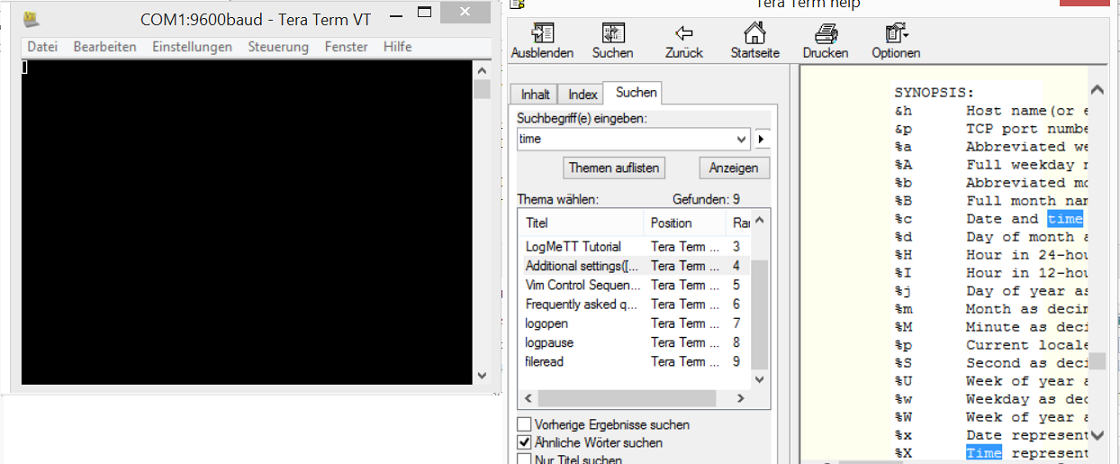Select fileread search result
The height and width of the screenshot is (464, 1120).
click(635, 362)
